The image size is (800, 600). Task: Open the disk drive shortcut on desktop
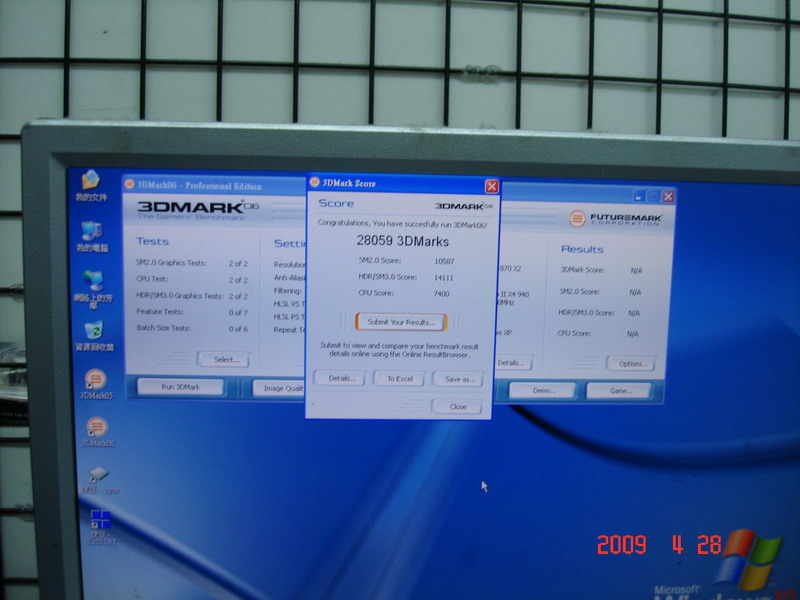pyautogui.click(x=99, y=480)
